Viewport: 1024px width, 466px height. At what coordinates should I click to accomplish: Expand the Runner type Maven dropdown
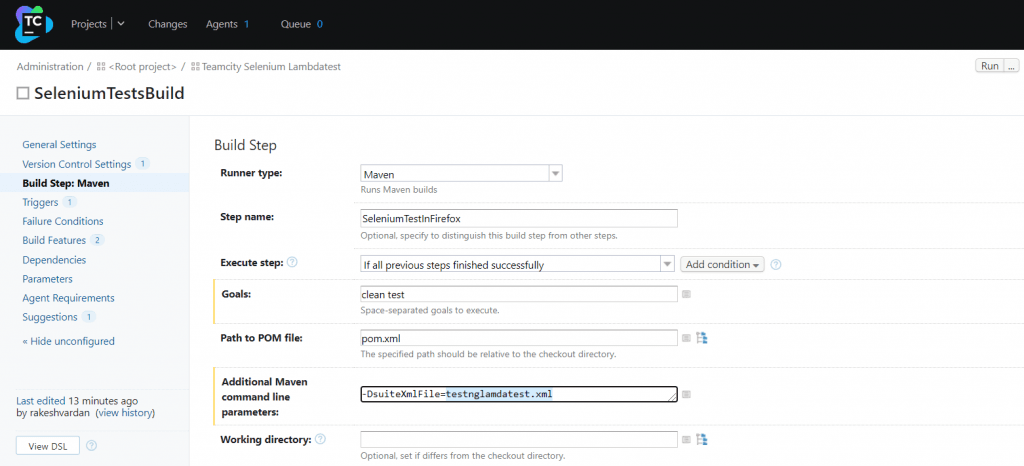(x=556, y=174)
